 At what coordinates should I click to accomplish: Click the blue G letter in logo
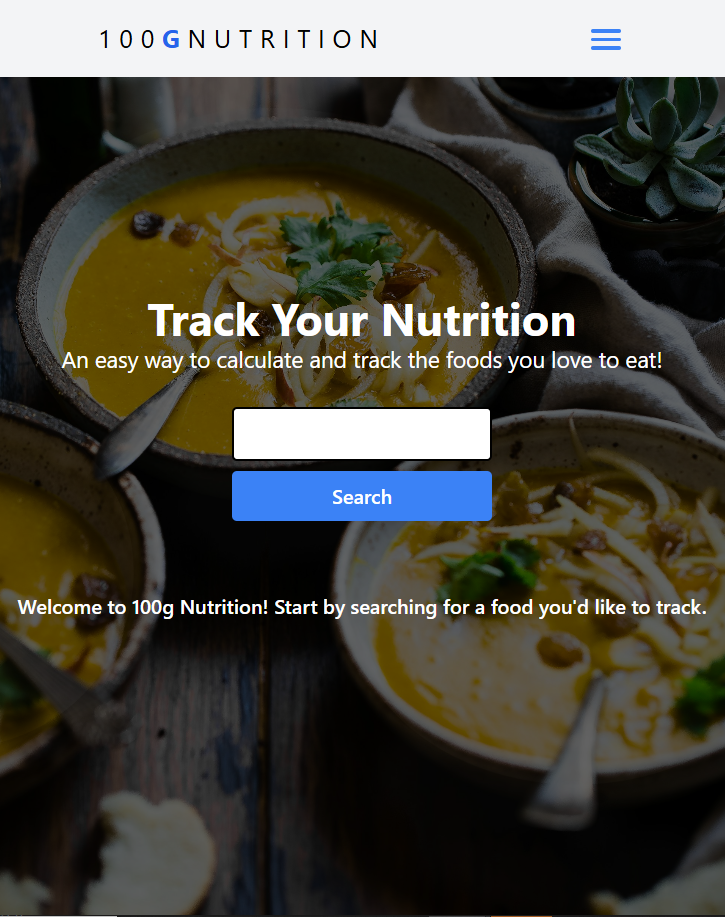point(171,39)
